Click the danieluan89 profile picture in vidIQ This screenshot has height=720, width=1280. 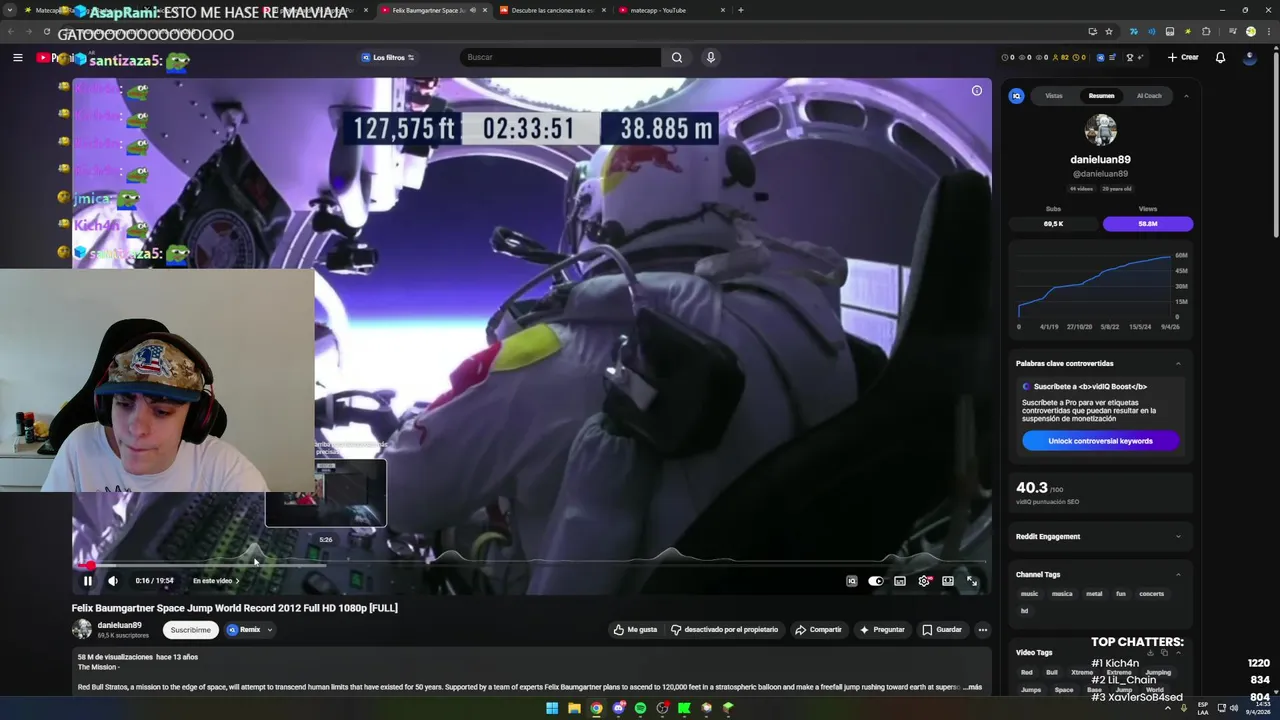tap(1100, 131)
